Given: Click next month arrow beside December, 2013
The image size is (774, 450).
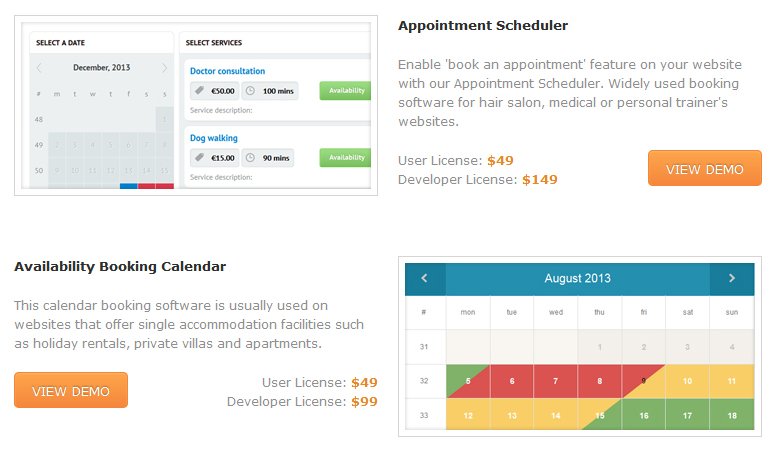Looking at the screenshot, I should (164, 68).
